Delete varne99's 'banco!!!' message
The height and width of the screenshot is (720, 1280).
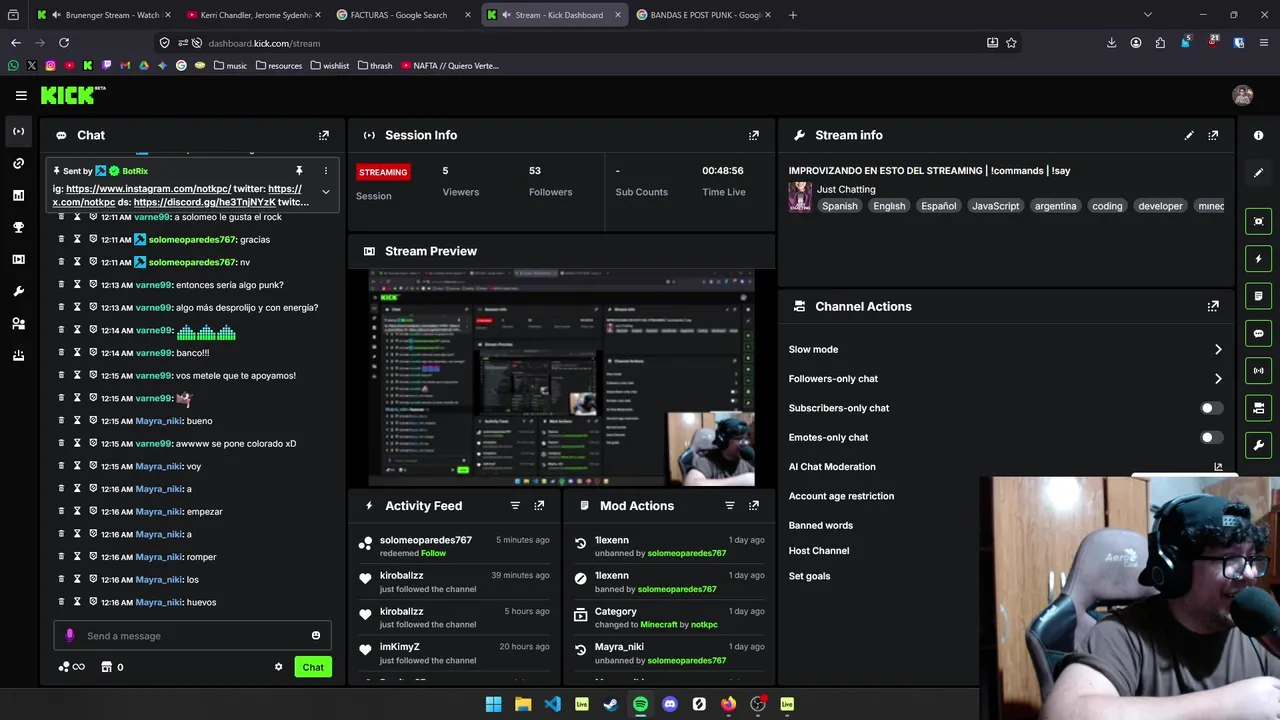[x=61, y=353]
